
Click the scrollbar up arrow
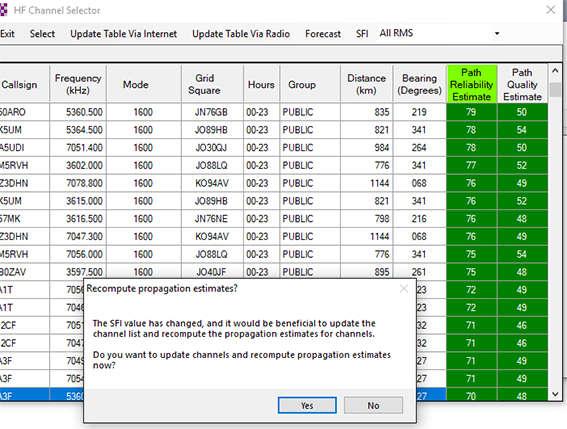(x=555, y=71)
